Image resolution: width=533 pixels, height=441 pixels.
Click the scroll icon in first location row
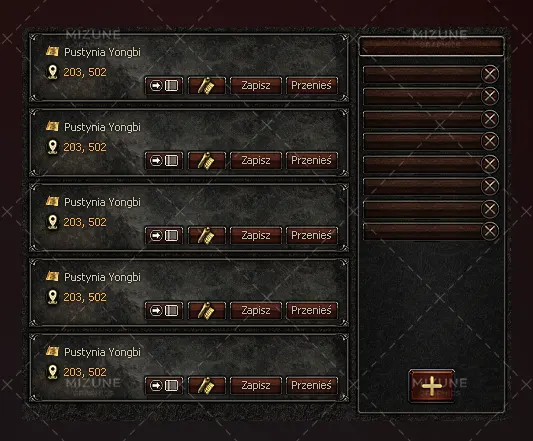point(206,85)
